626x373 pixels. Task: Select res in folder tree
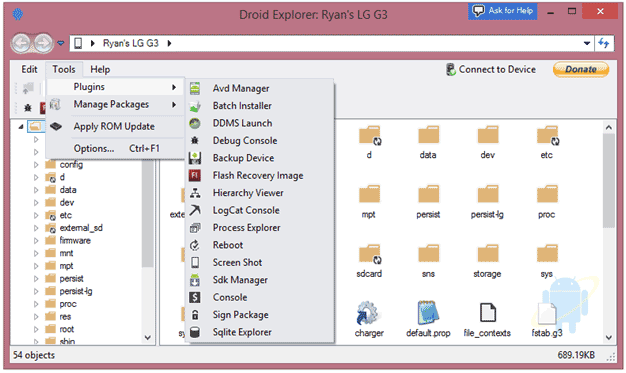pos(65,317)
